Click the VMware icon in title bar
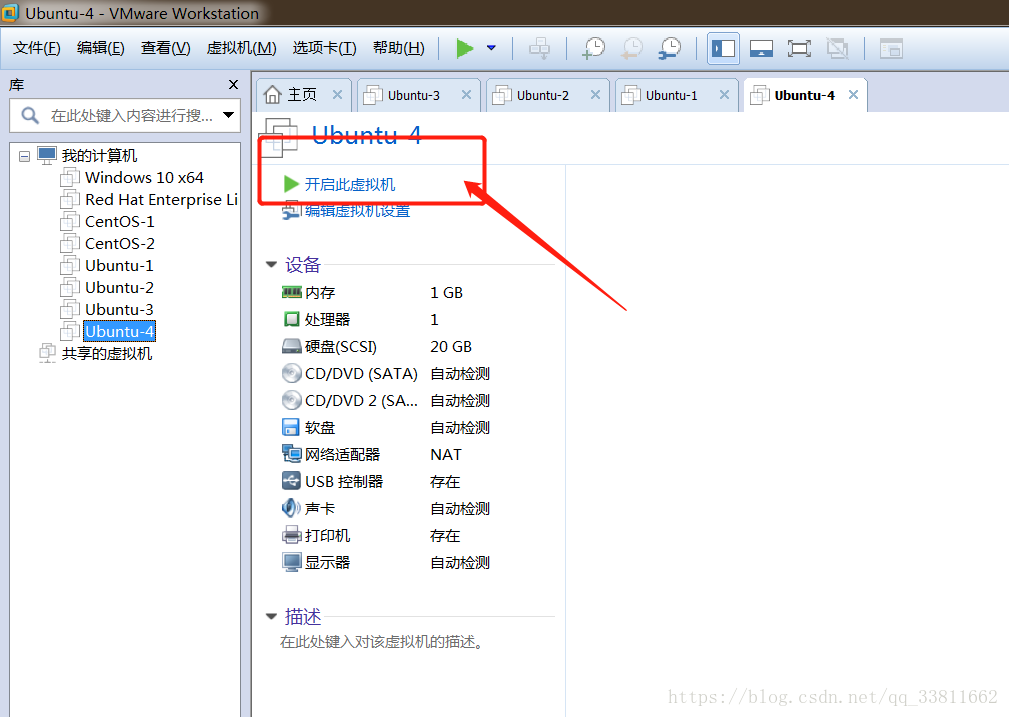The width and height of the screenshot is (1009, 717). click(x=10, y=12)
